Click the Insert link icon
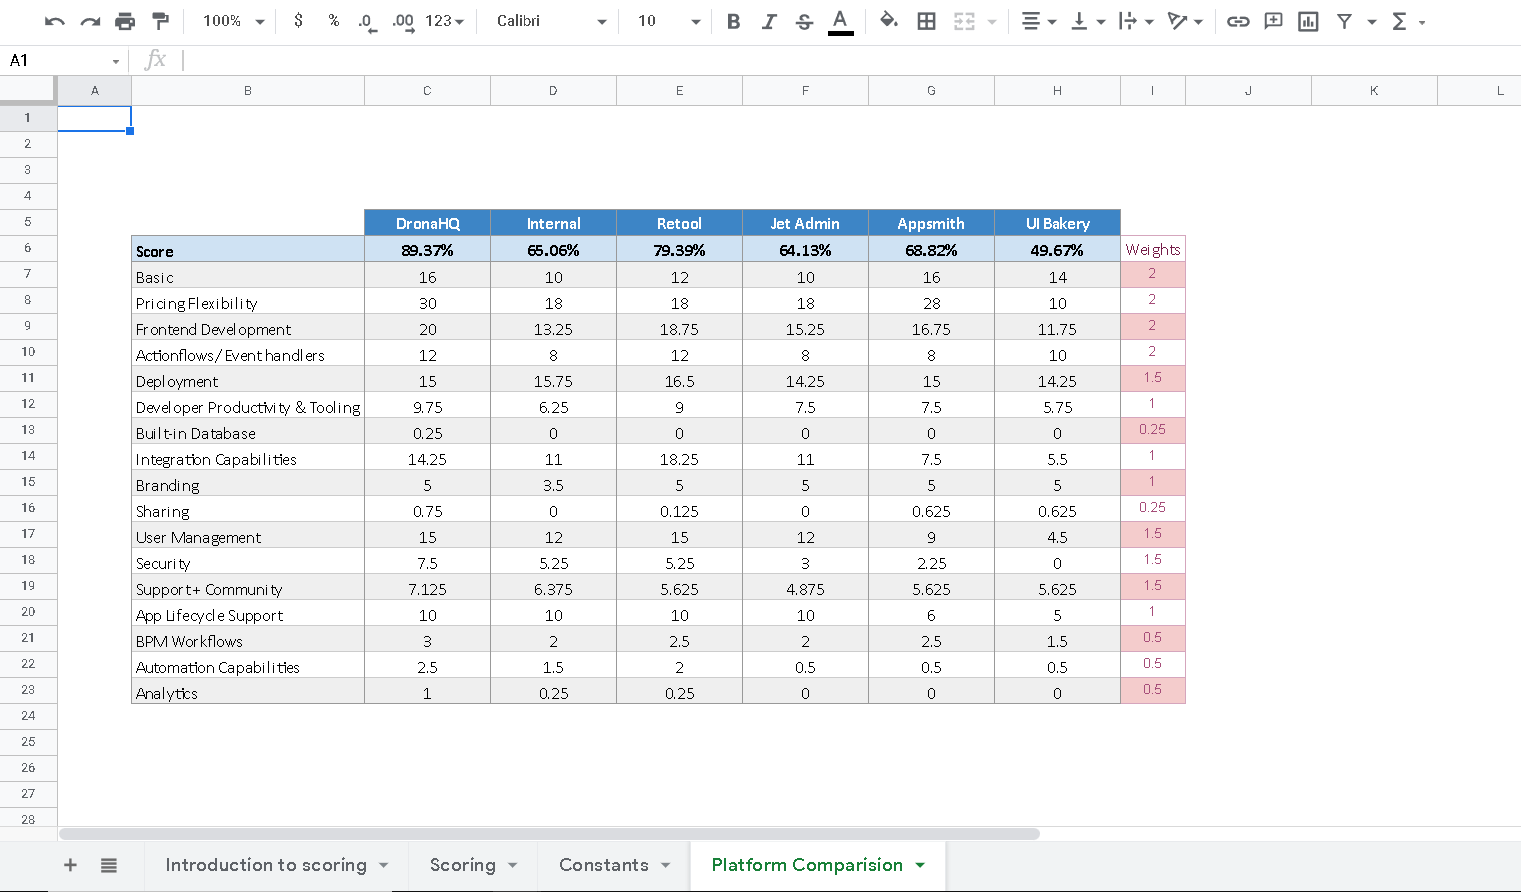 click(1238, 21)
